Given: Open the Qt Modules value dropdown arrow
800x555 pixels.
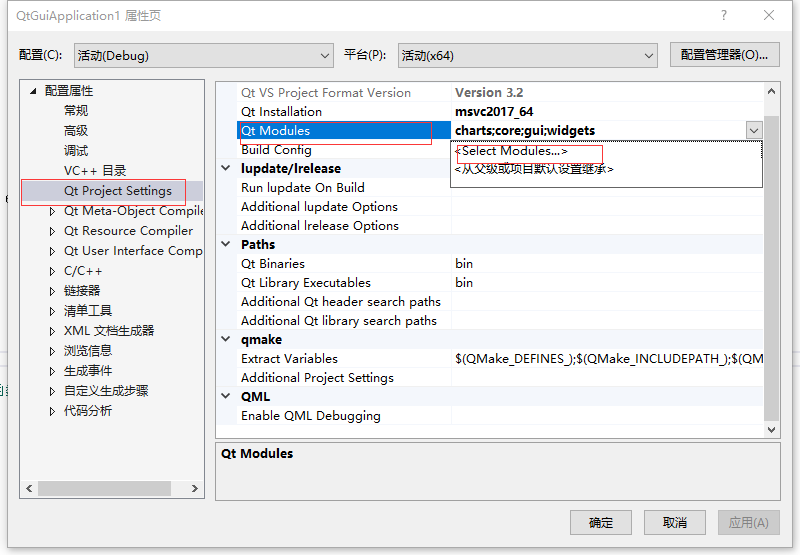Looking at the screenshot, I should 754,131.
